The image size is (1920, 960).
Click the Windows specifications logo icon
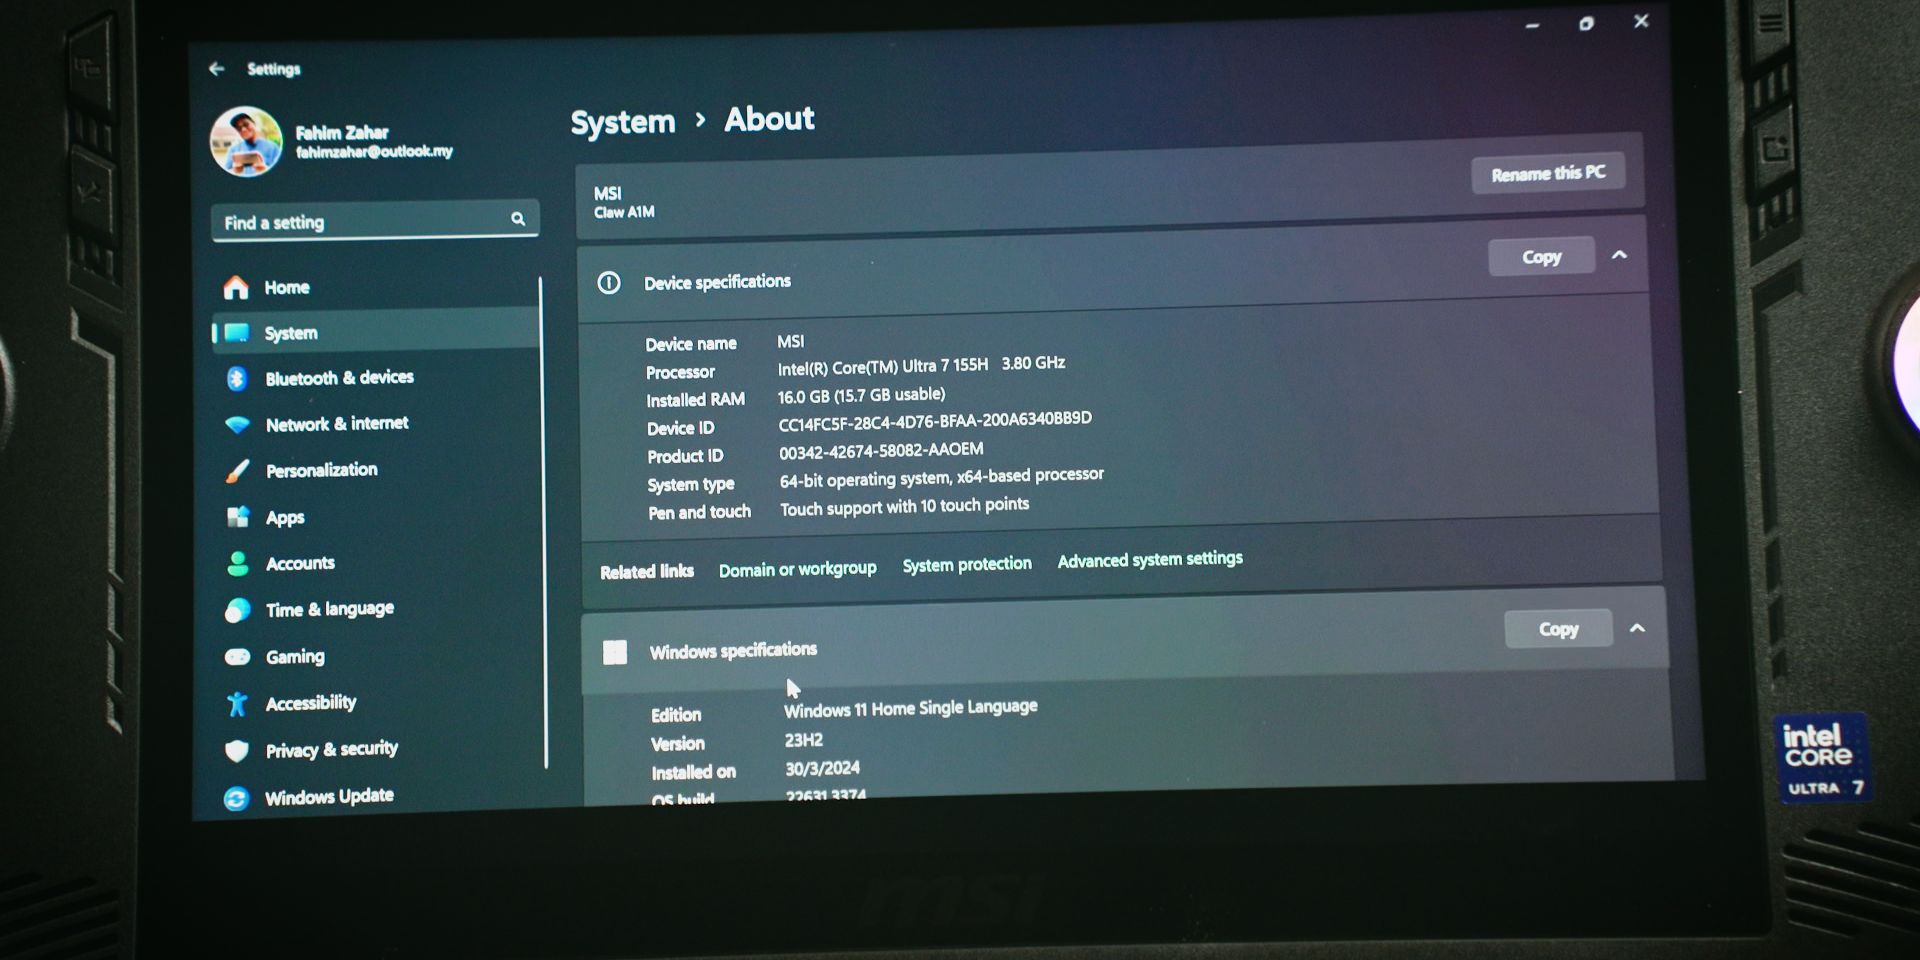tap(615, 653)
